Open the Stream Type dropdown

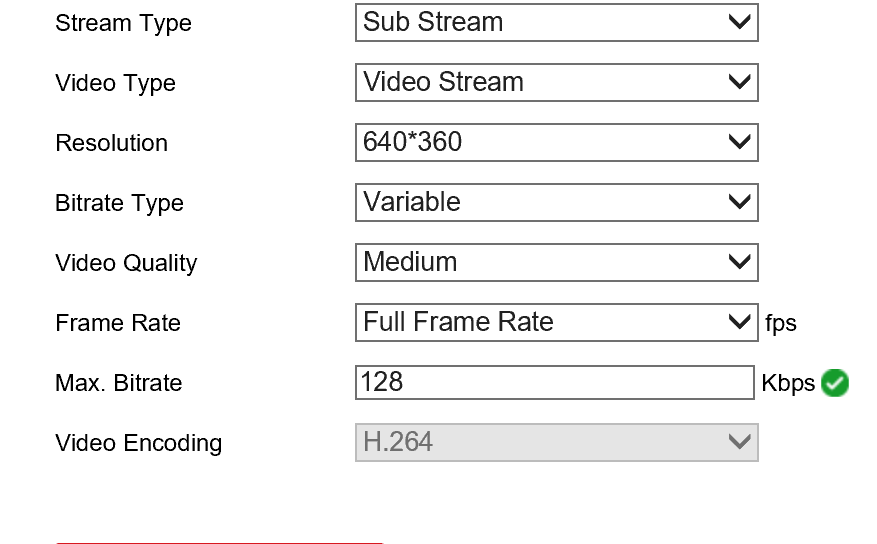point(556,22)
